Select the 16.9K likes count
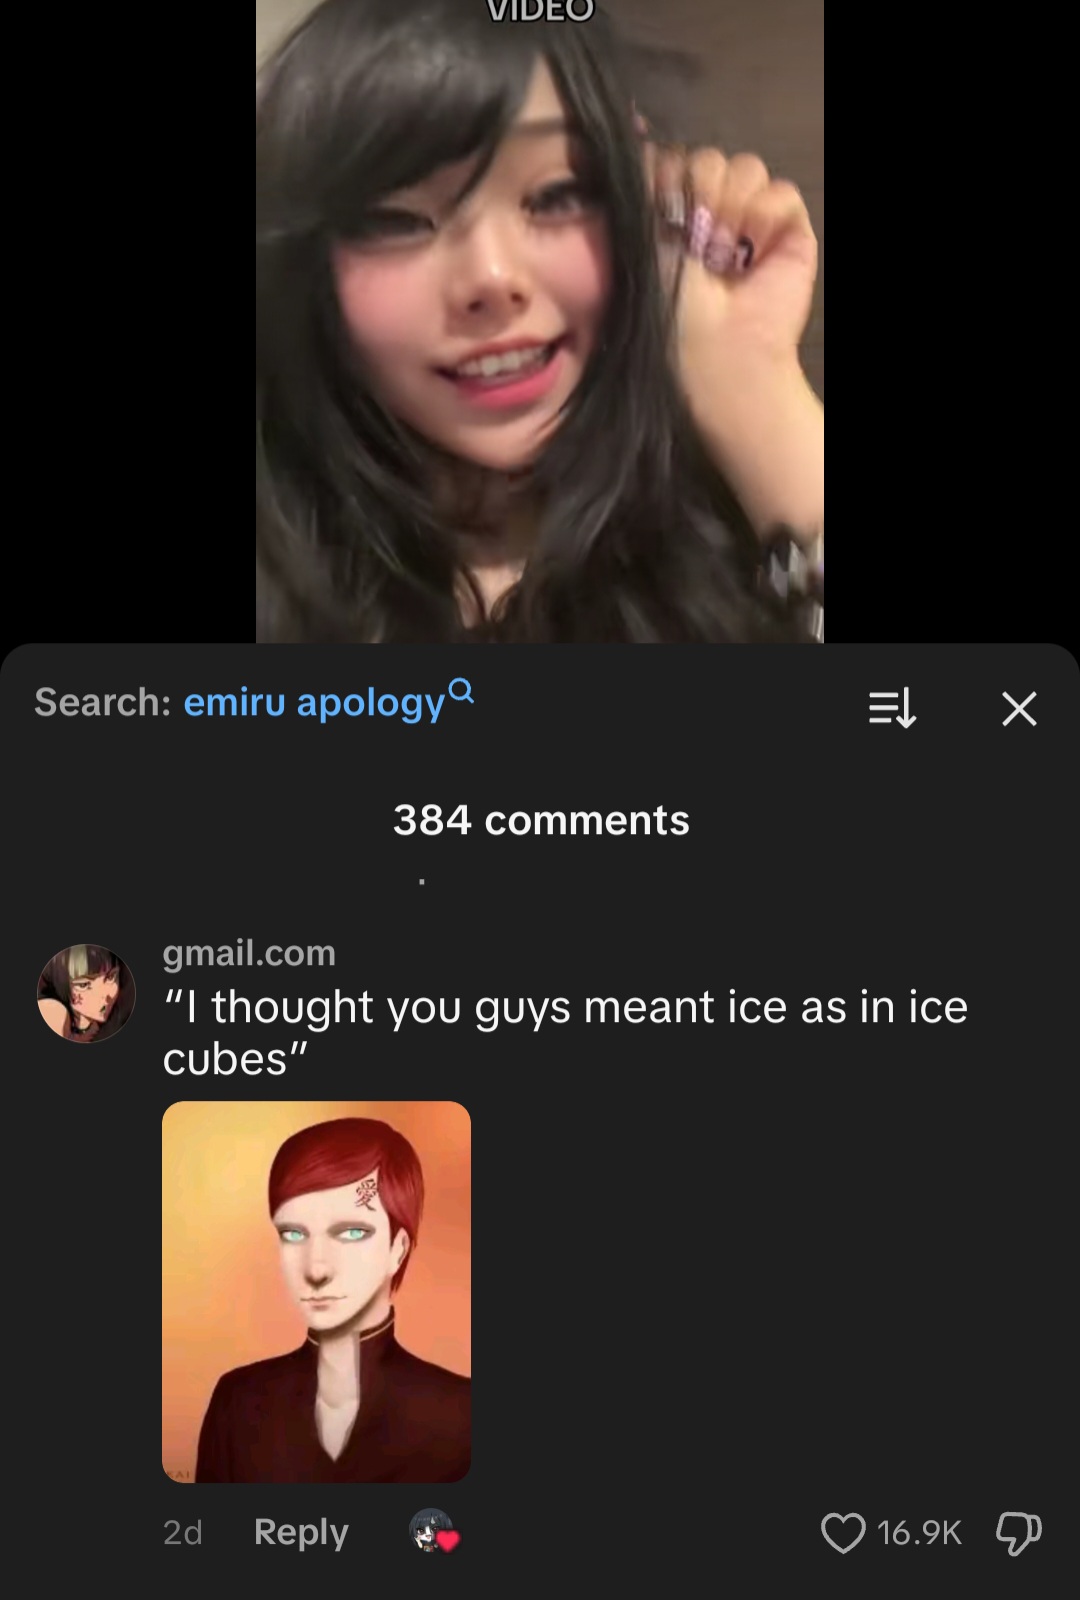The image size is (1080, 1600). click(919, 1533)
